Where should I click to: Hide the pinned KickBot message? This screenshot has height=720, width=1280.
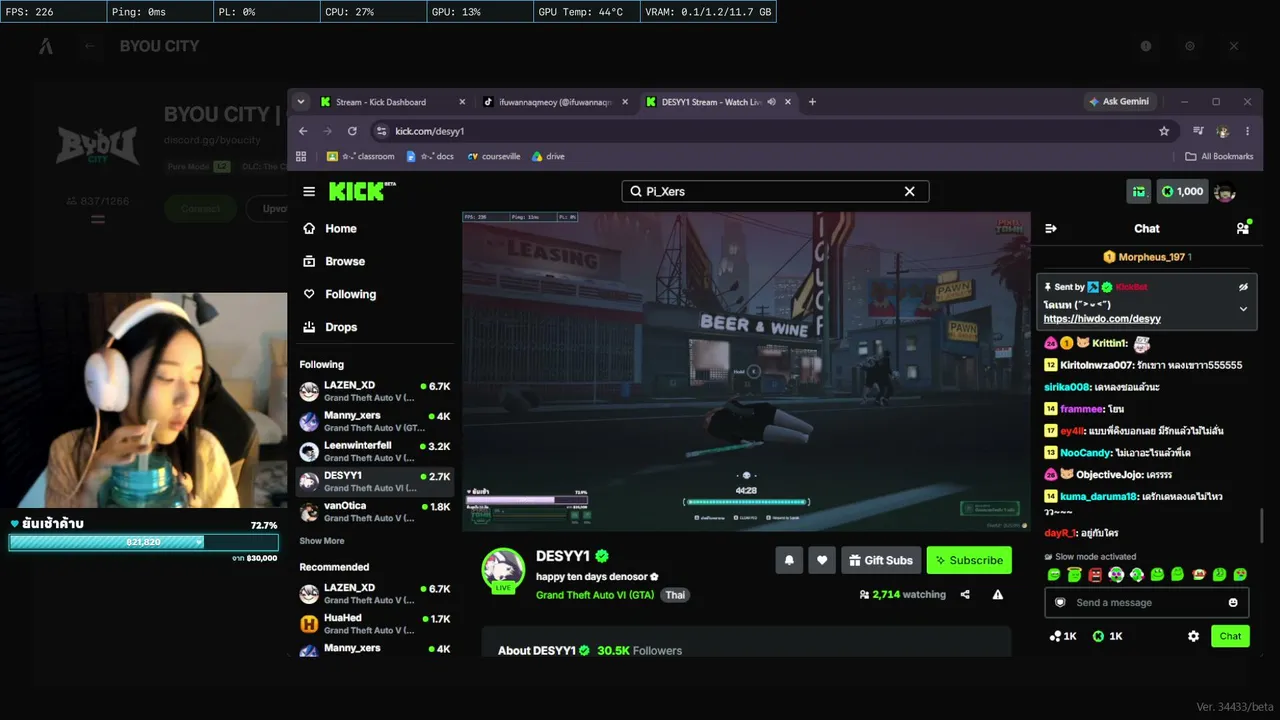coord(1243,287)
